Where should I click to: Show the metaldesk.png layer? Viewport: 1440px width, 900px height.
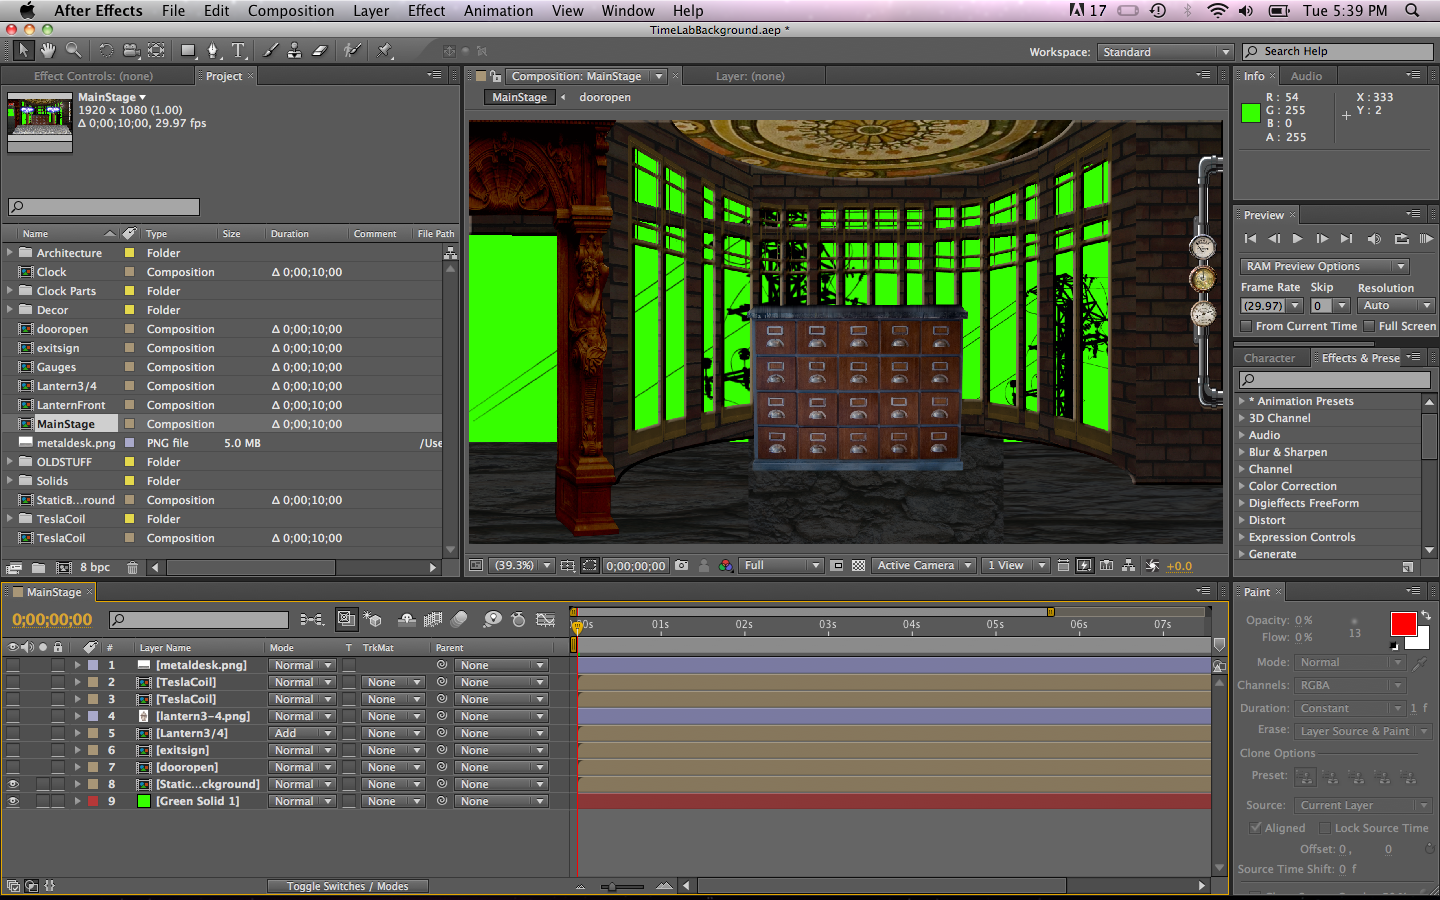click(13, 665)
